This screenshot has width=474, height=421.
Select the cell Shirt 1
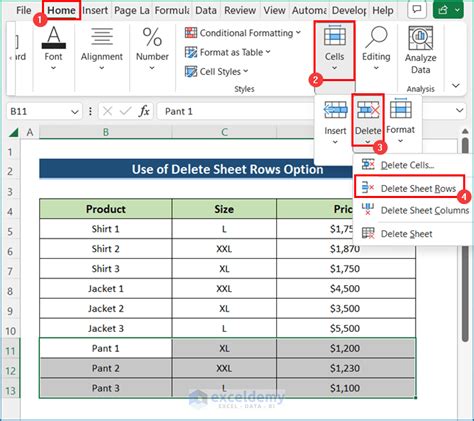click(x=106, y=229)
